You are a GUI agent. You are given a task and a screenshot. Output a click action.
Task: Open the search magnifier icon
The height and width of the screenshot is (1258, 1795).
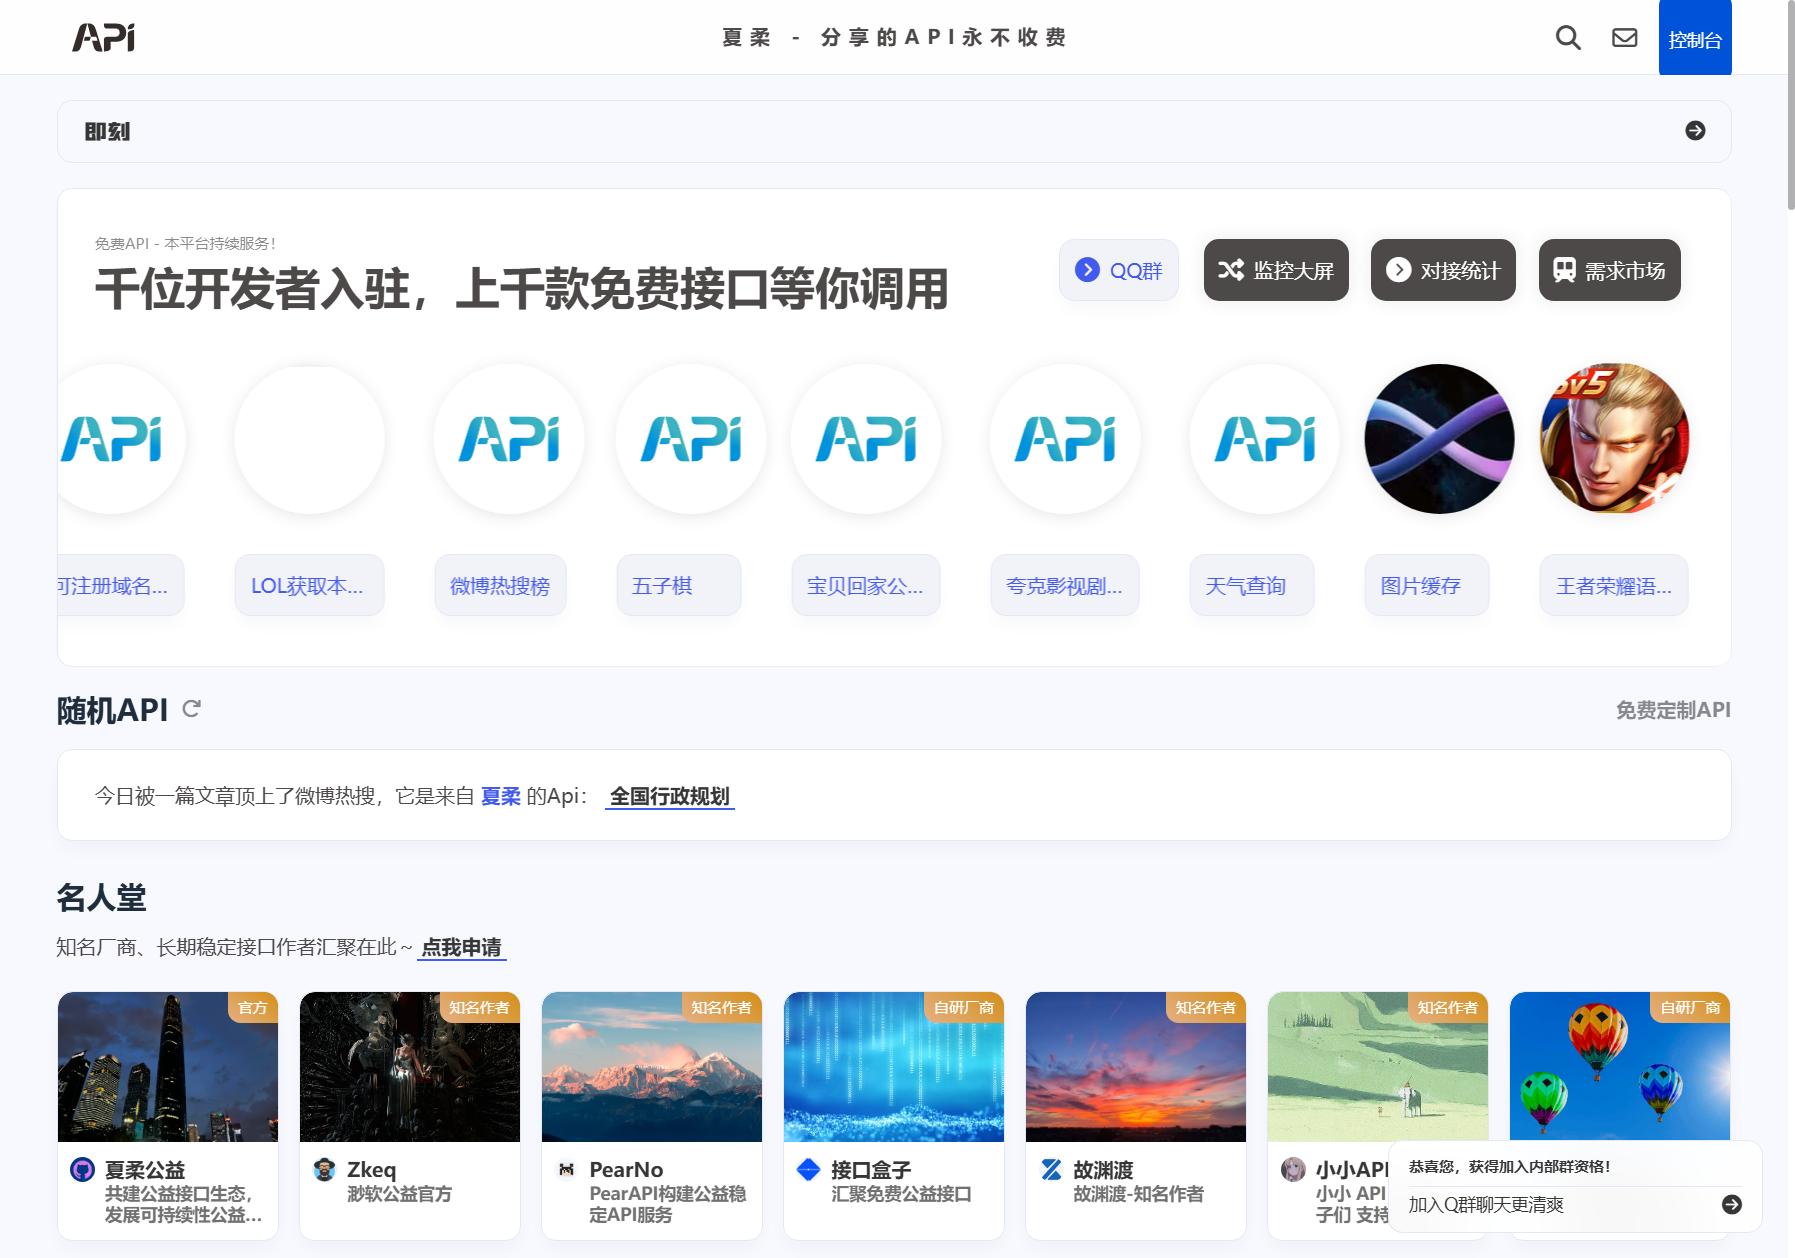point(1568,38)
